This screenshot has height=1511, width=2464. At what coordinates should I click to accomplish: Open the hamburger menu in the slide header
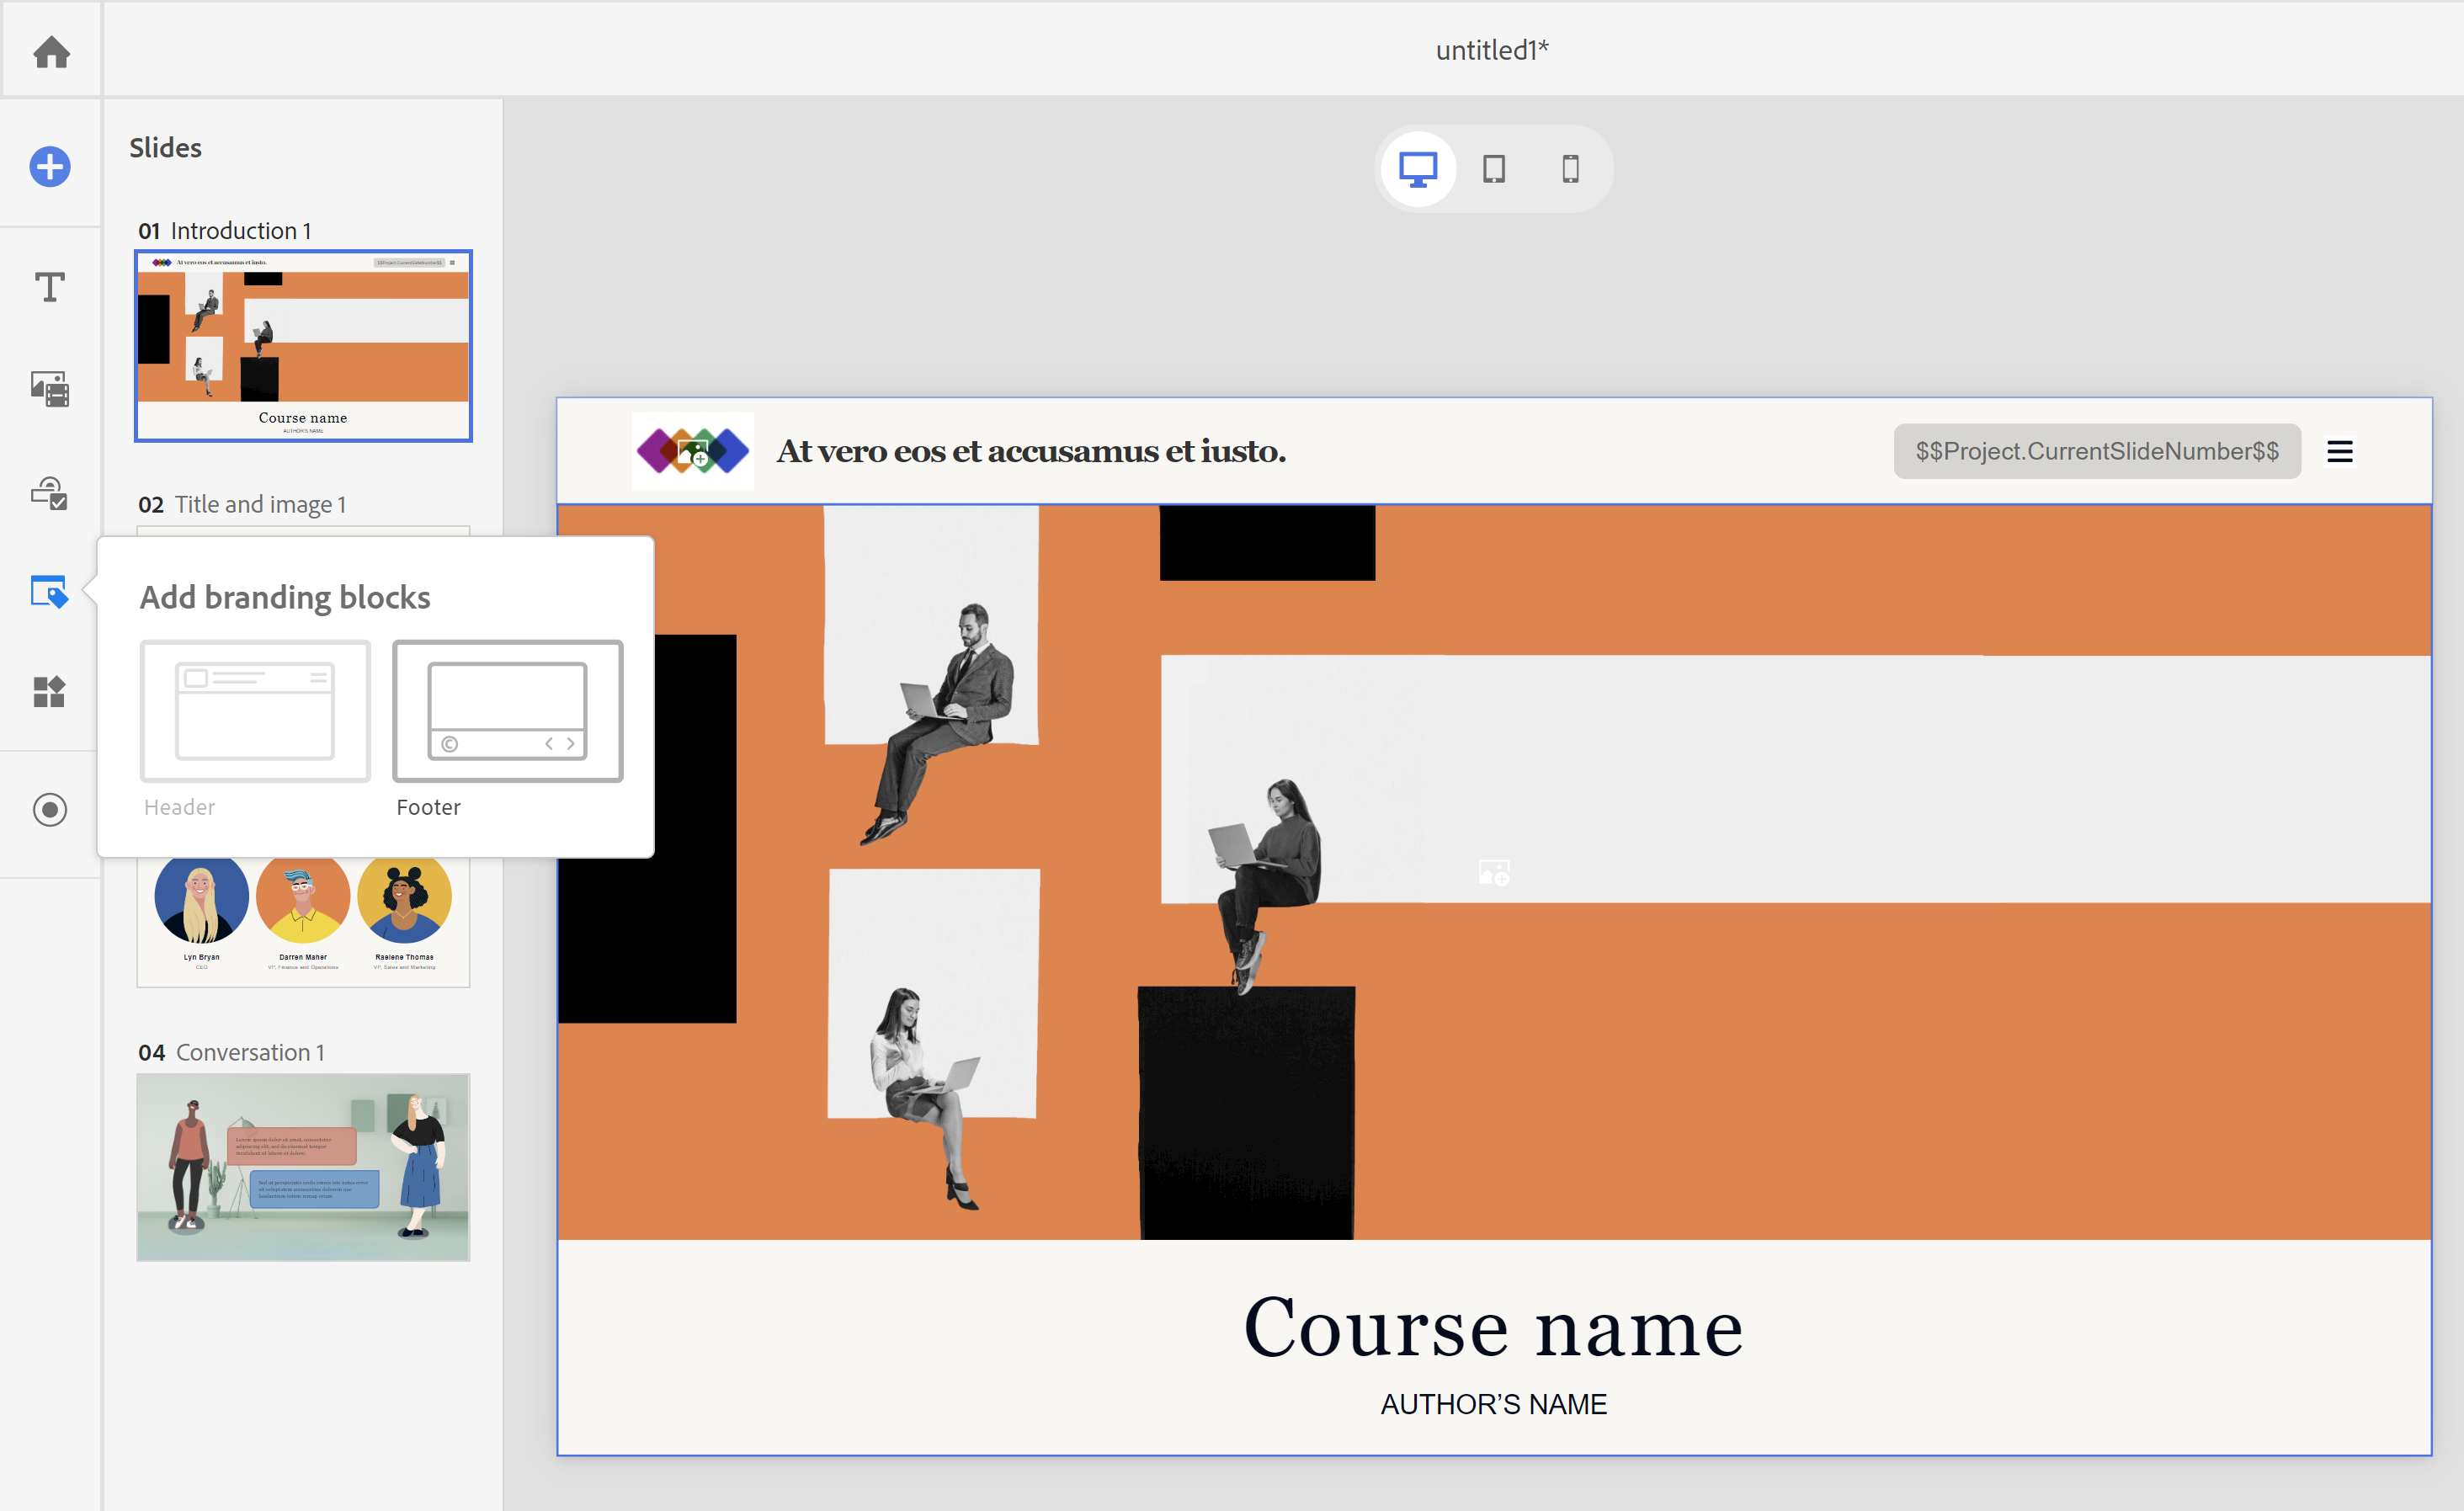coord(2339,451)
